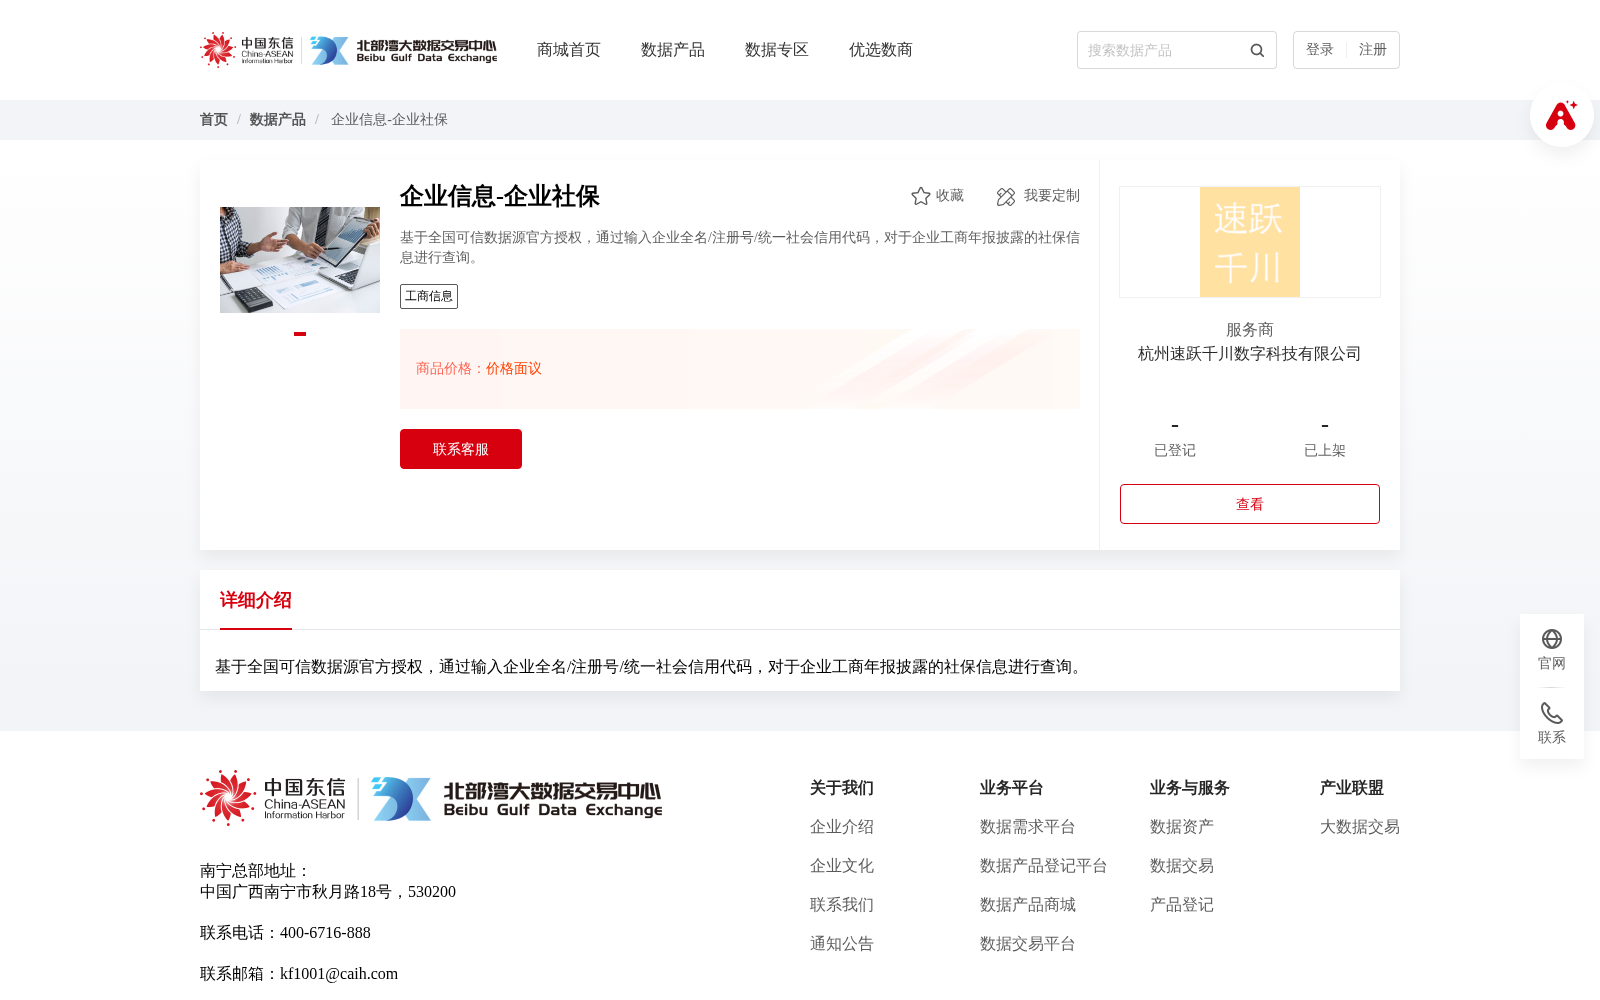
Task: Go to 数据产品 in breadcrumb
Action: tap(278, 120)
